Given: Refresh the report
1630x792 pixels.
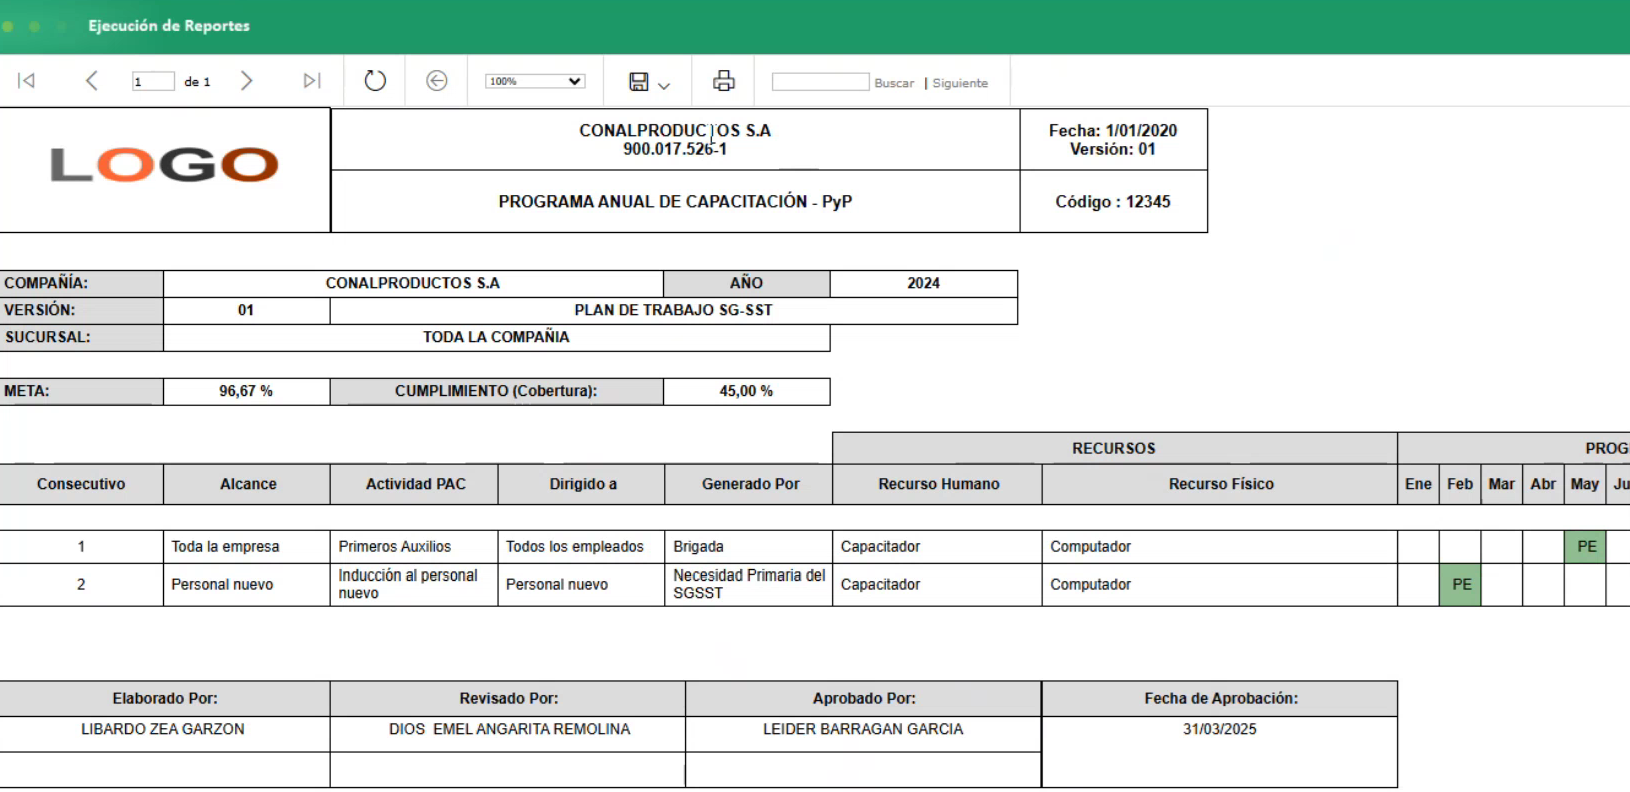Looking at the screenshot, I should tap(375, 81).
